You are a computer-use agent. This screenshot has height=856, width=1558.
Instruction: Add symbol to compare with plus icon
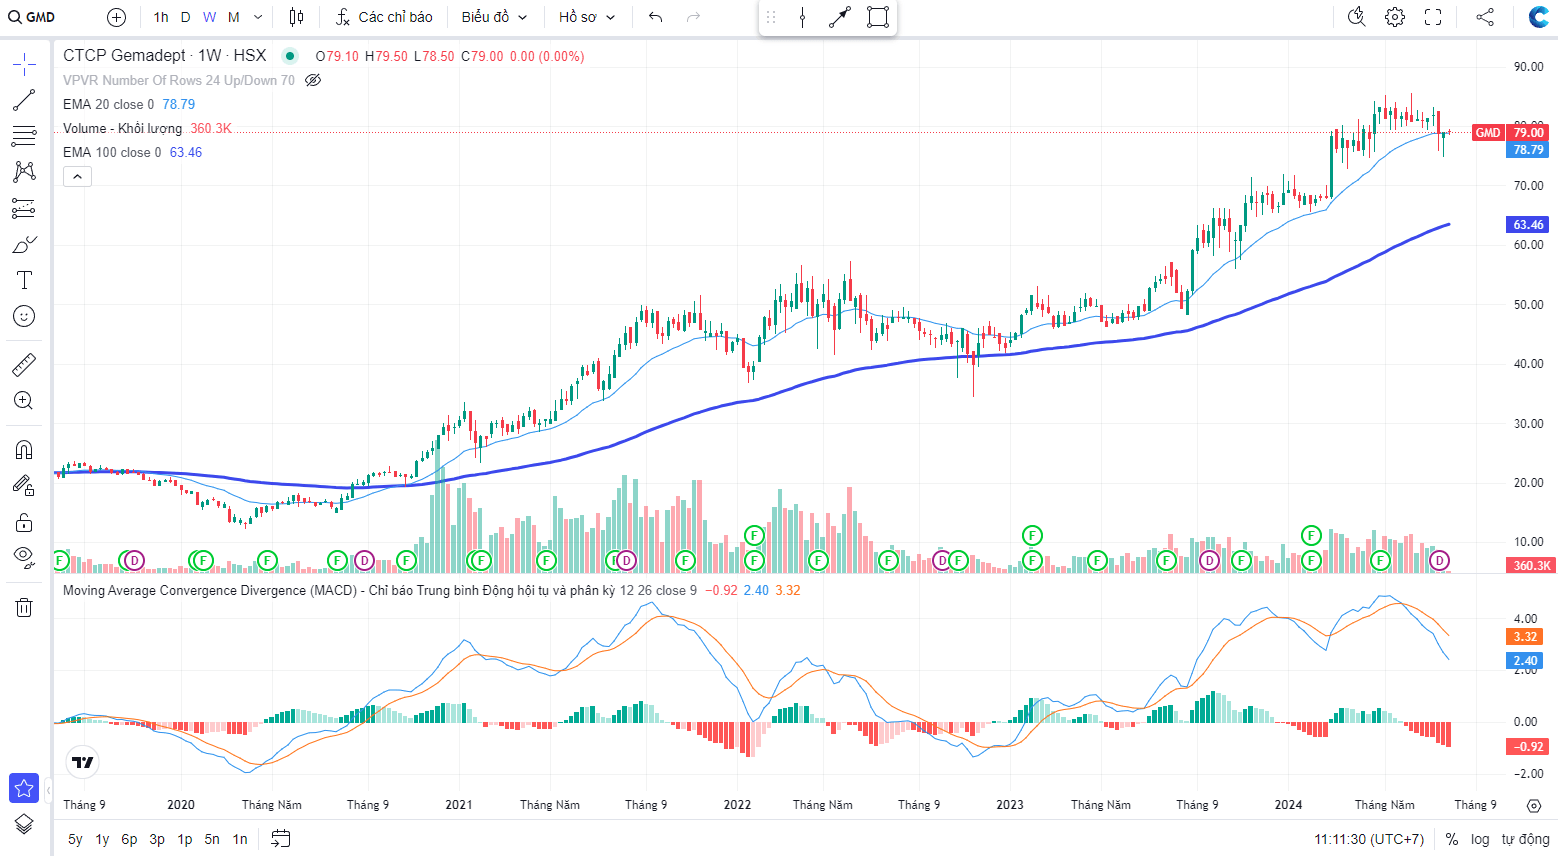tap(116, 17)
